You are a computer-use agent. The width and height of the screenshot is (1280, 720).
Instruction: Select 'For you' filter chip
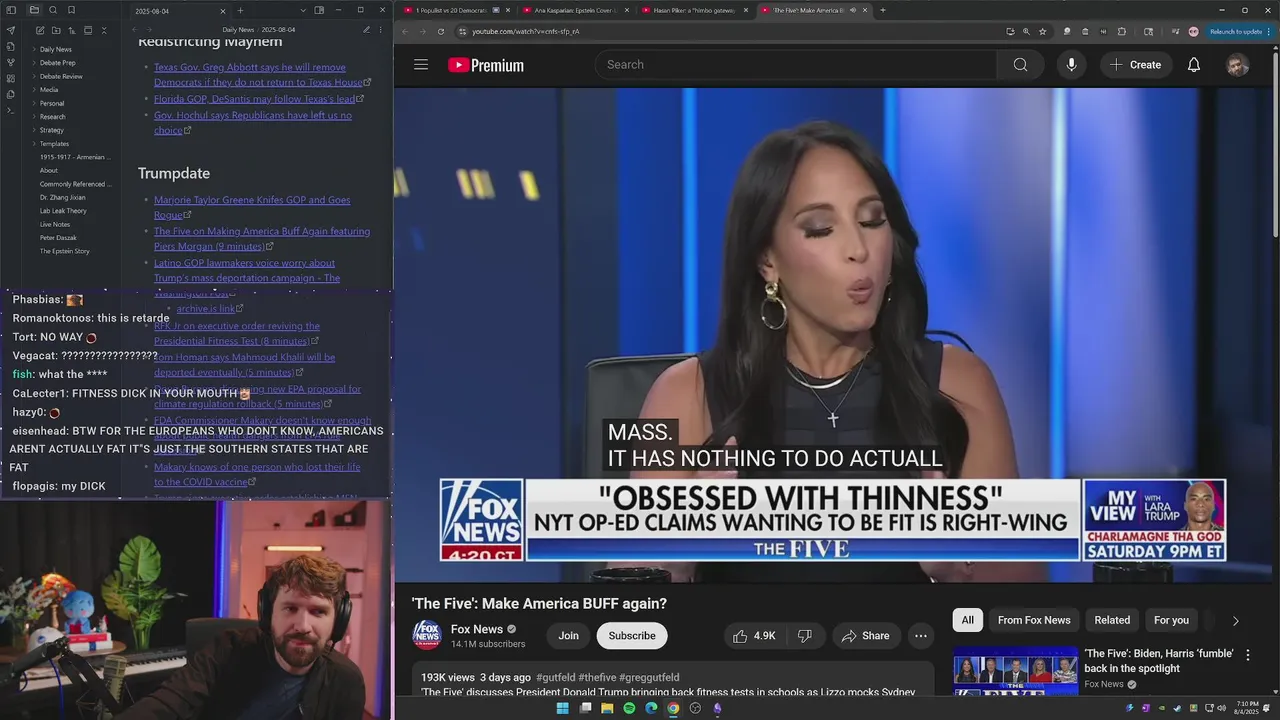[x=1171, y=620]
